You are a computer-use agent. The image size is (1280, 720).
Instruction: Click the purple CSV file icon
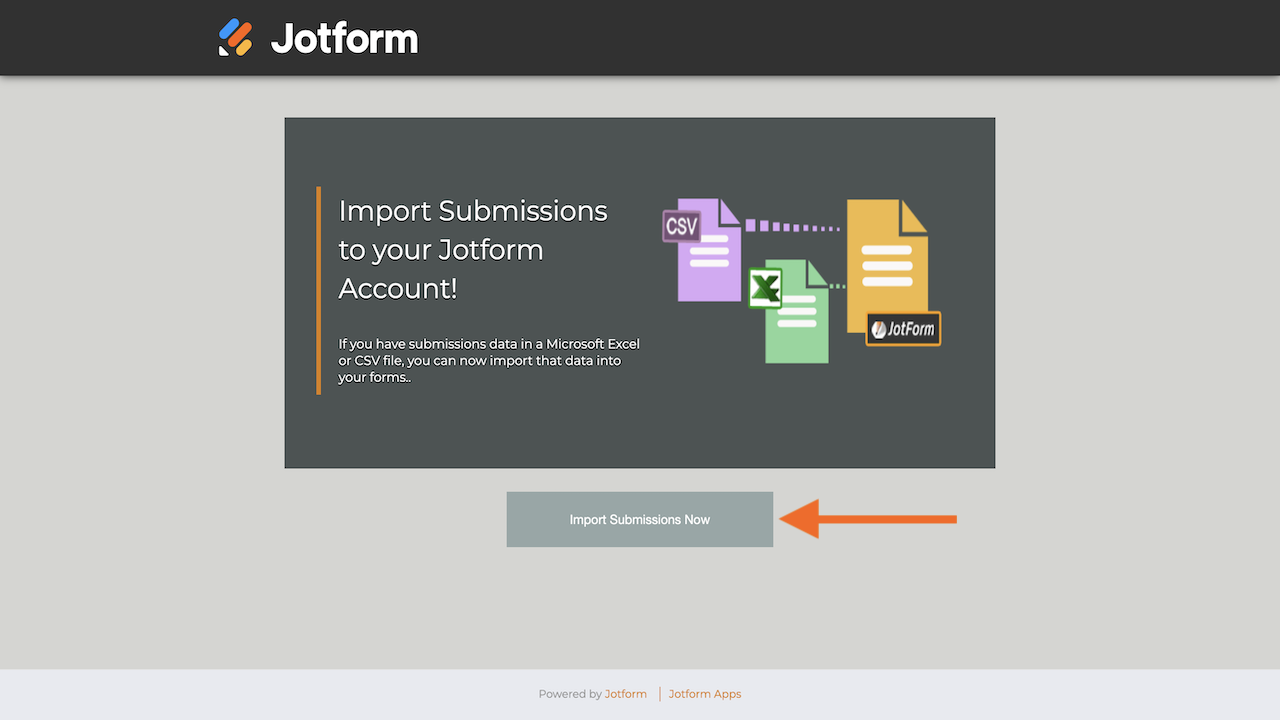[x=702, y=249]
